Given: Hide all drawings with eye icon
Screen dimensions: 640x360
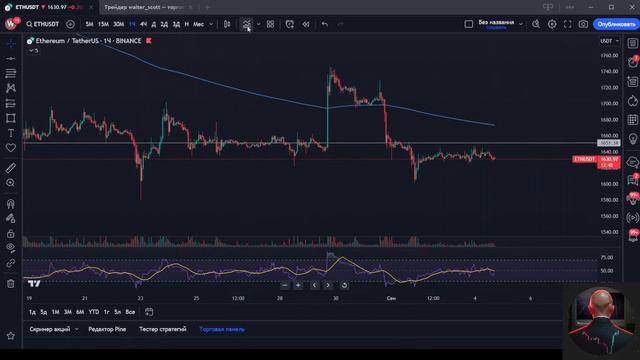Looking at the screenshot, I should 11,247.
